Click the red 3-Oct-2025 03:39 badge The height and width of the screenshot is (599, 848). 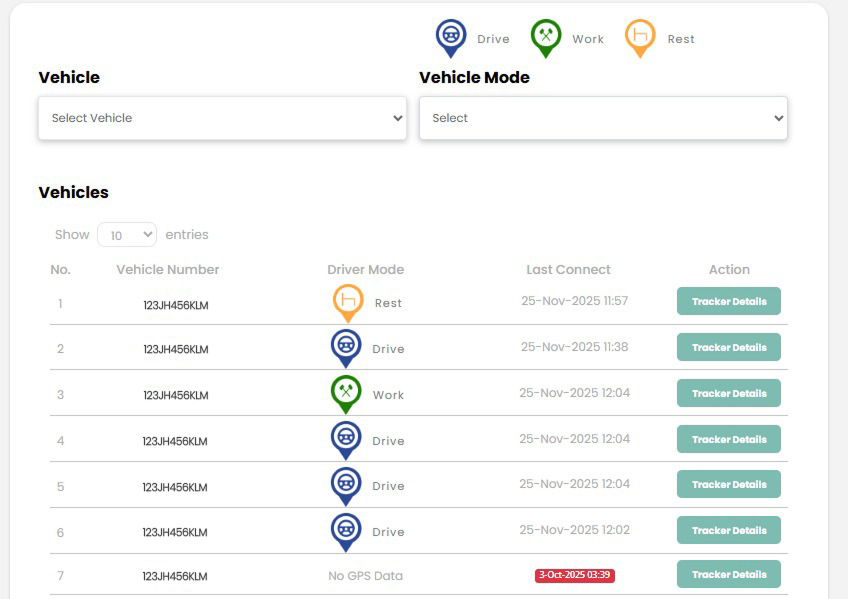(x=574, y=575)
